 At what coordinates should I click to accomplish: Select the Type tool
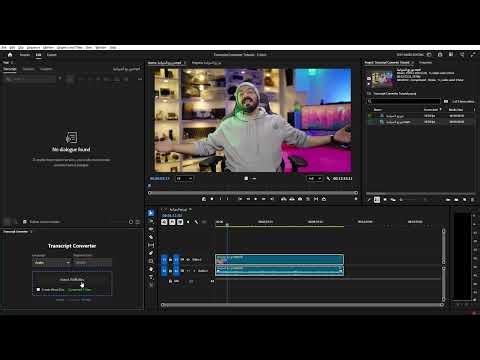151,277
